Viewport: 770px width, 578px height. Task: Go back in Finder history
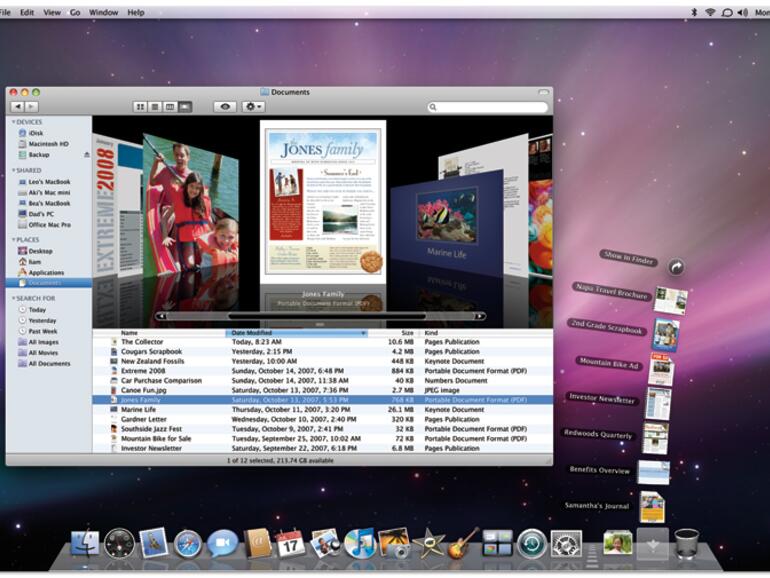pos(18,107)
